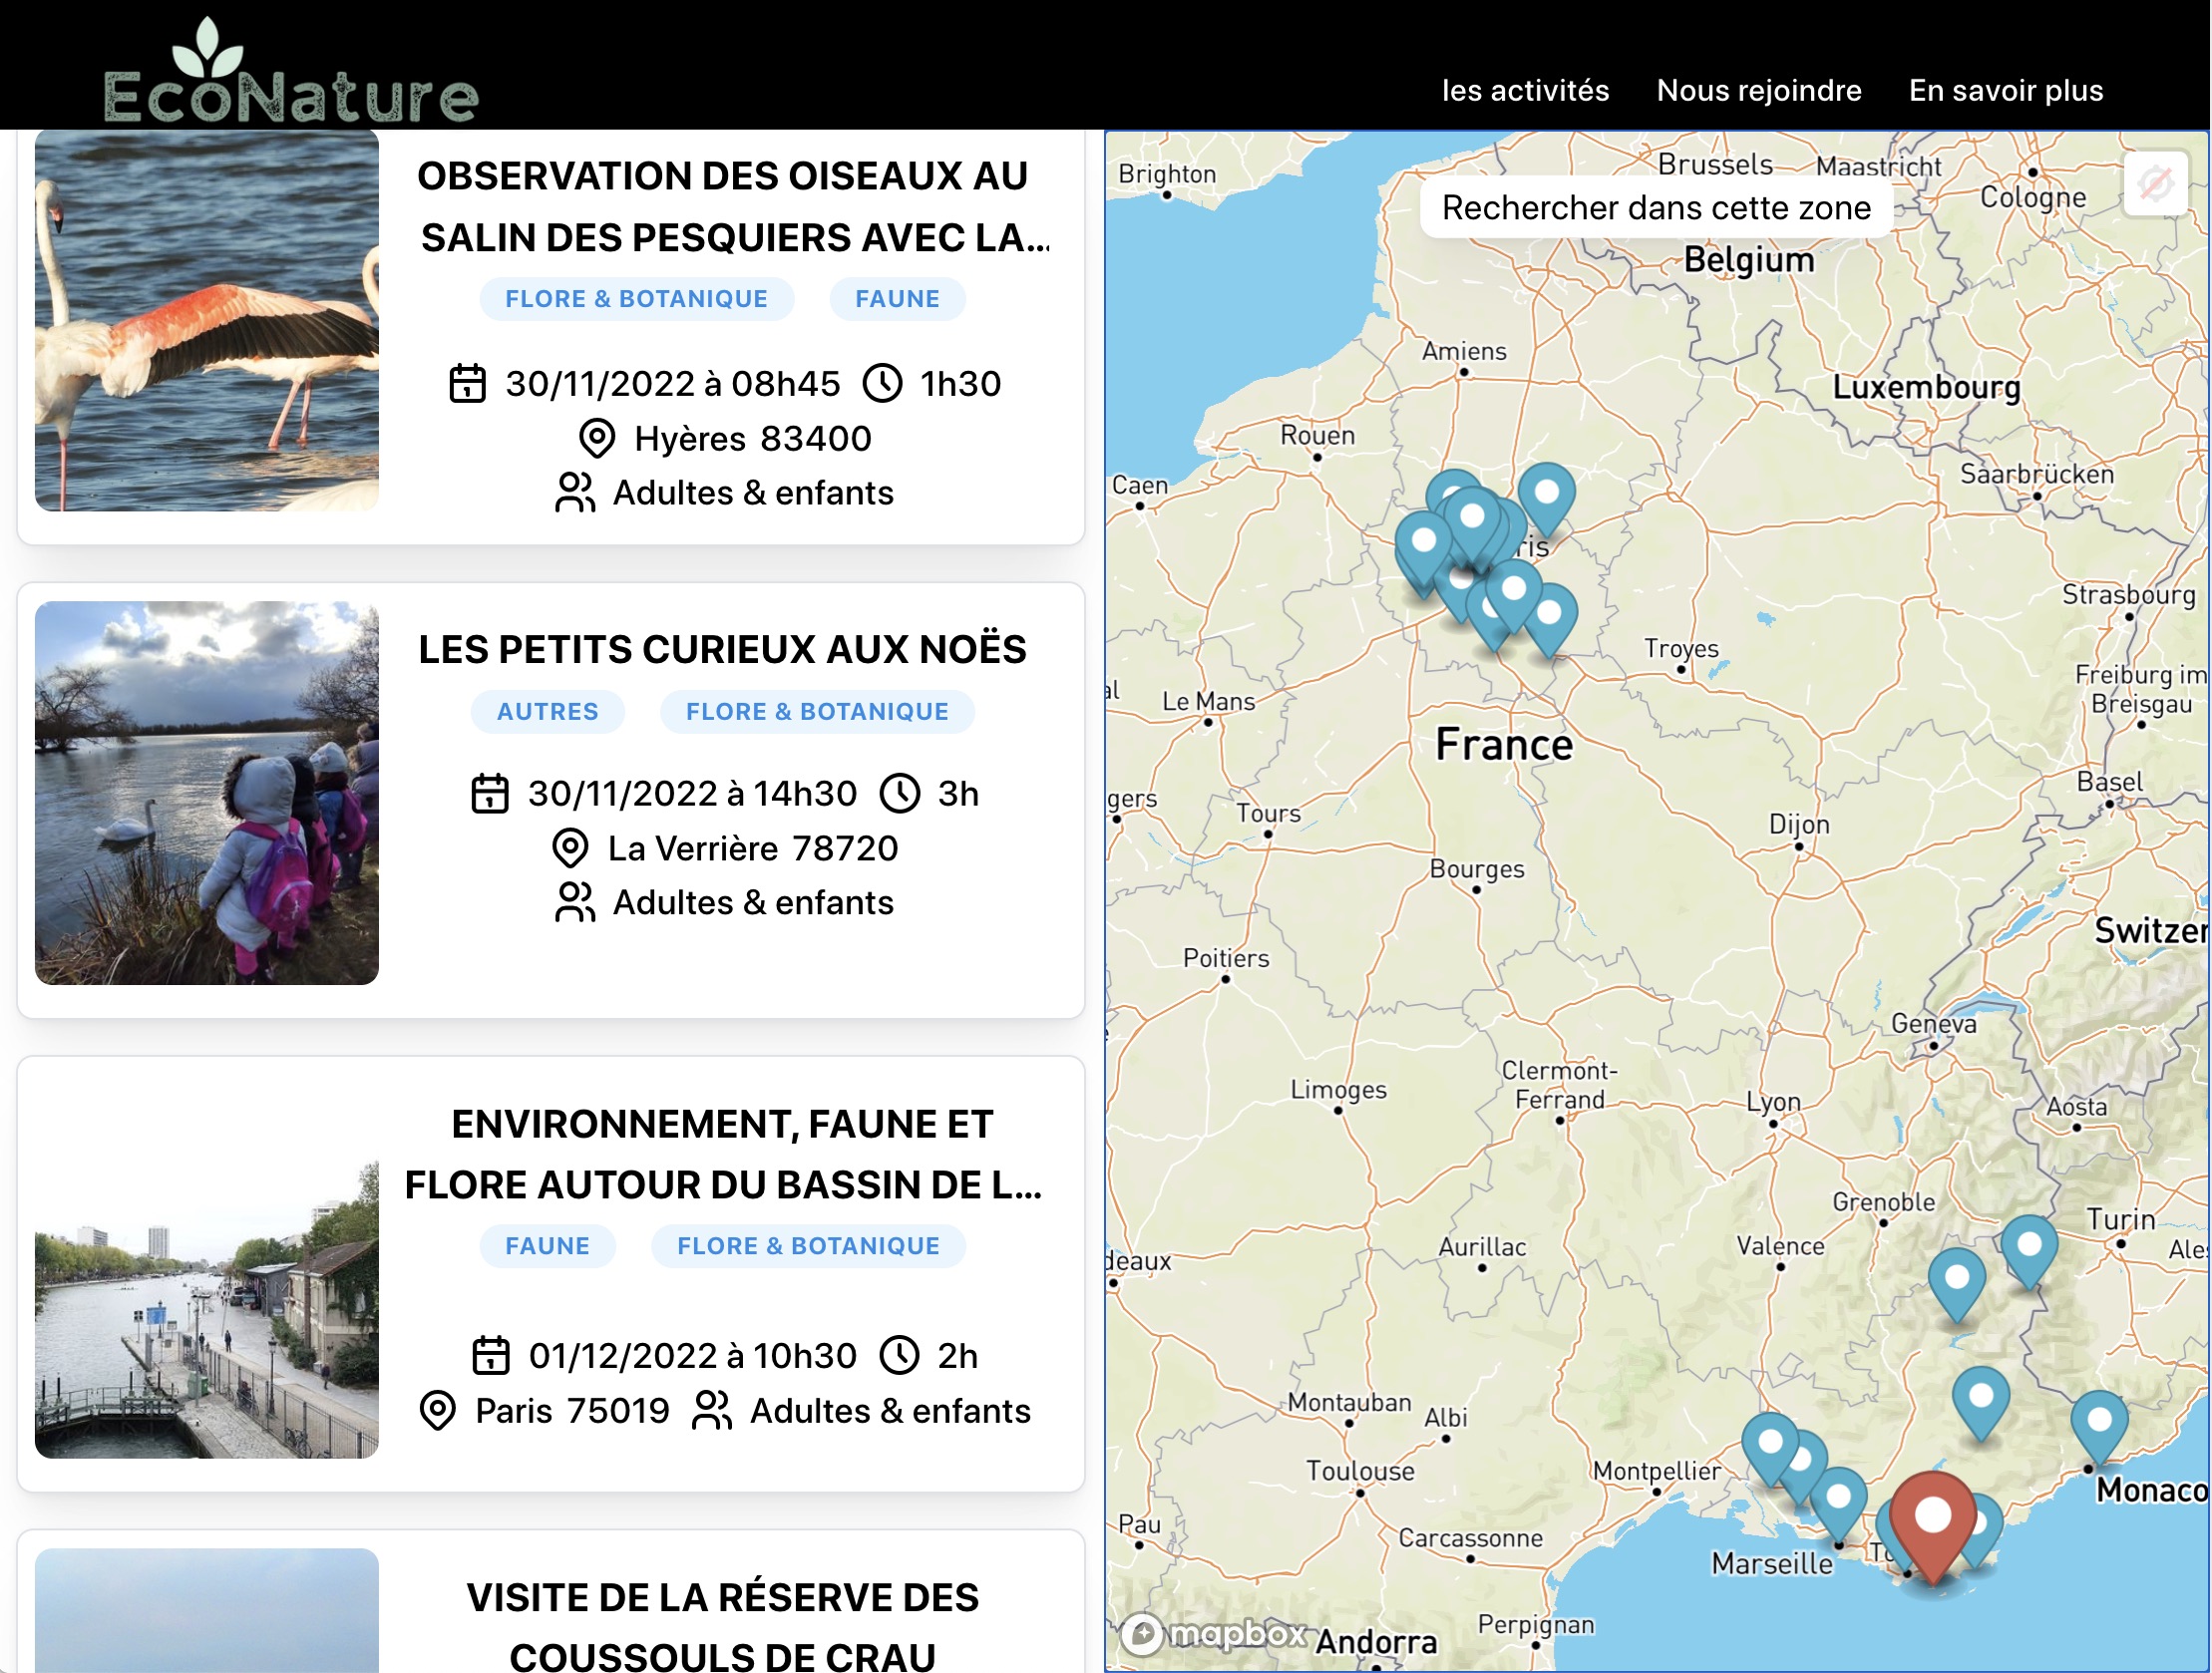2212x1673 pixels.
Task: Click the map compass reset icon
Action: 2155,183
